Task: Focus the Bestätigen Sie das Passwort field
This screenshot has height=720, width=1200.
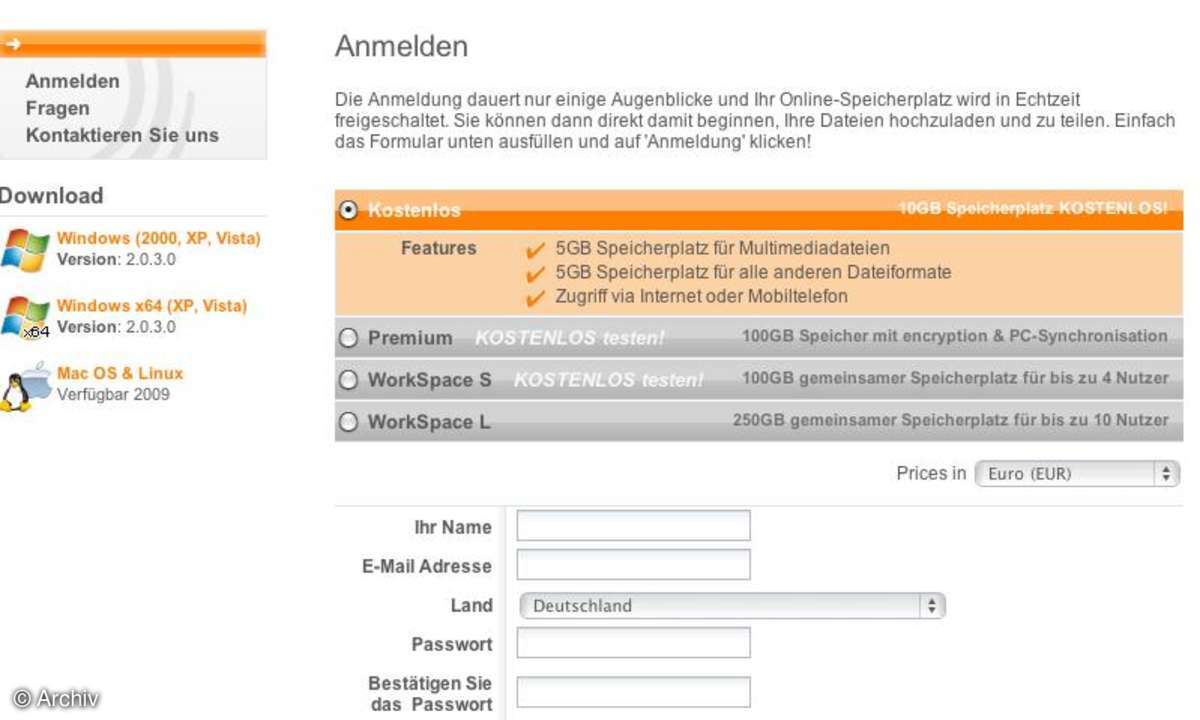Action: [x=633, y=692]
